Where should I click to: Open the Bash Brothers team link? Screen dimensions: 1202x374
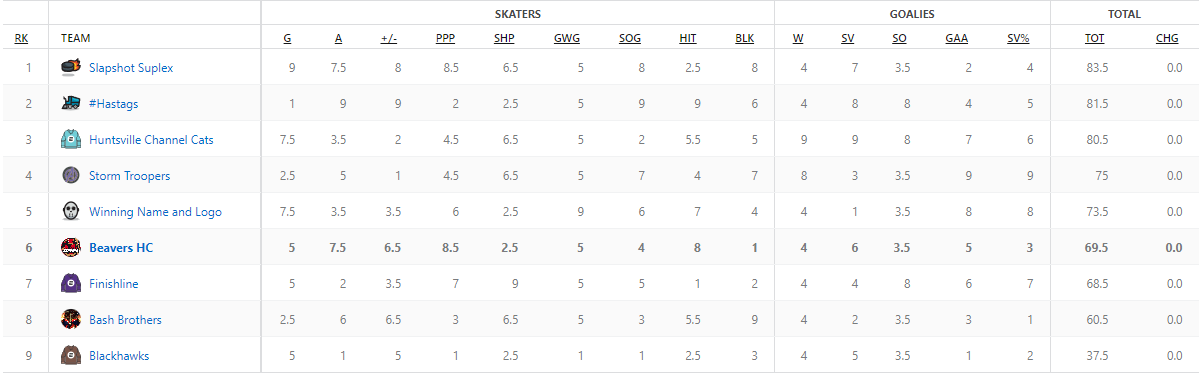click(x=125, y=320)
